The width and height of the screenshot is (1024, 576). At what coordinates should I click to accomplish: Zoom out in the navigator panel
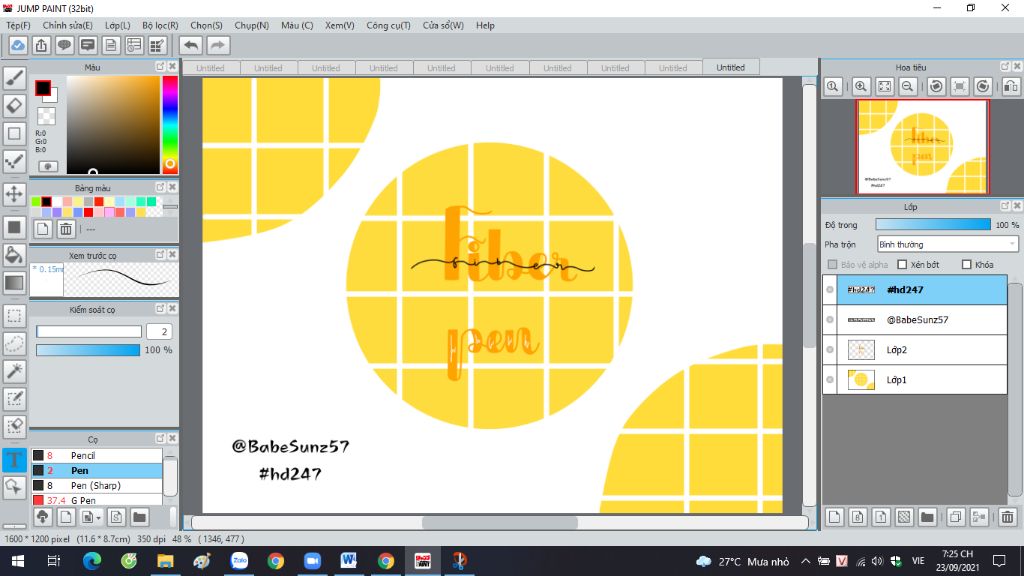click(908, 86)
